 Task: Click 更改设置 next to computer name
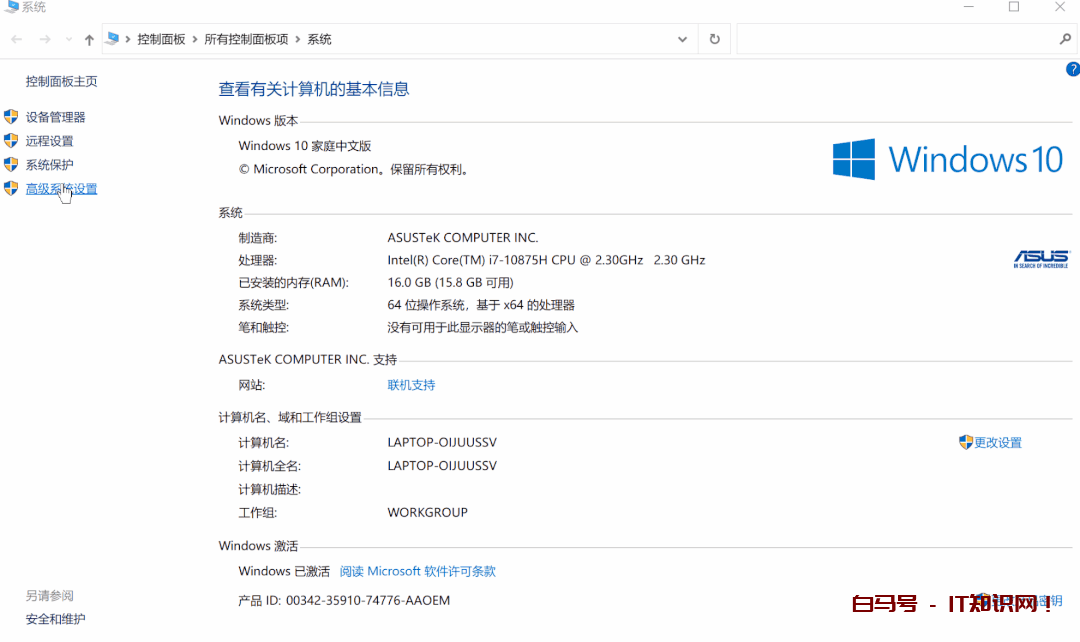[997, 443]
